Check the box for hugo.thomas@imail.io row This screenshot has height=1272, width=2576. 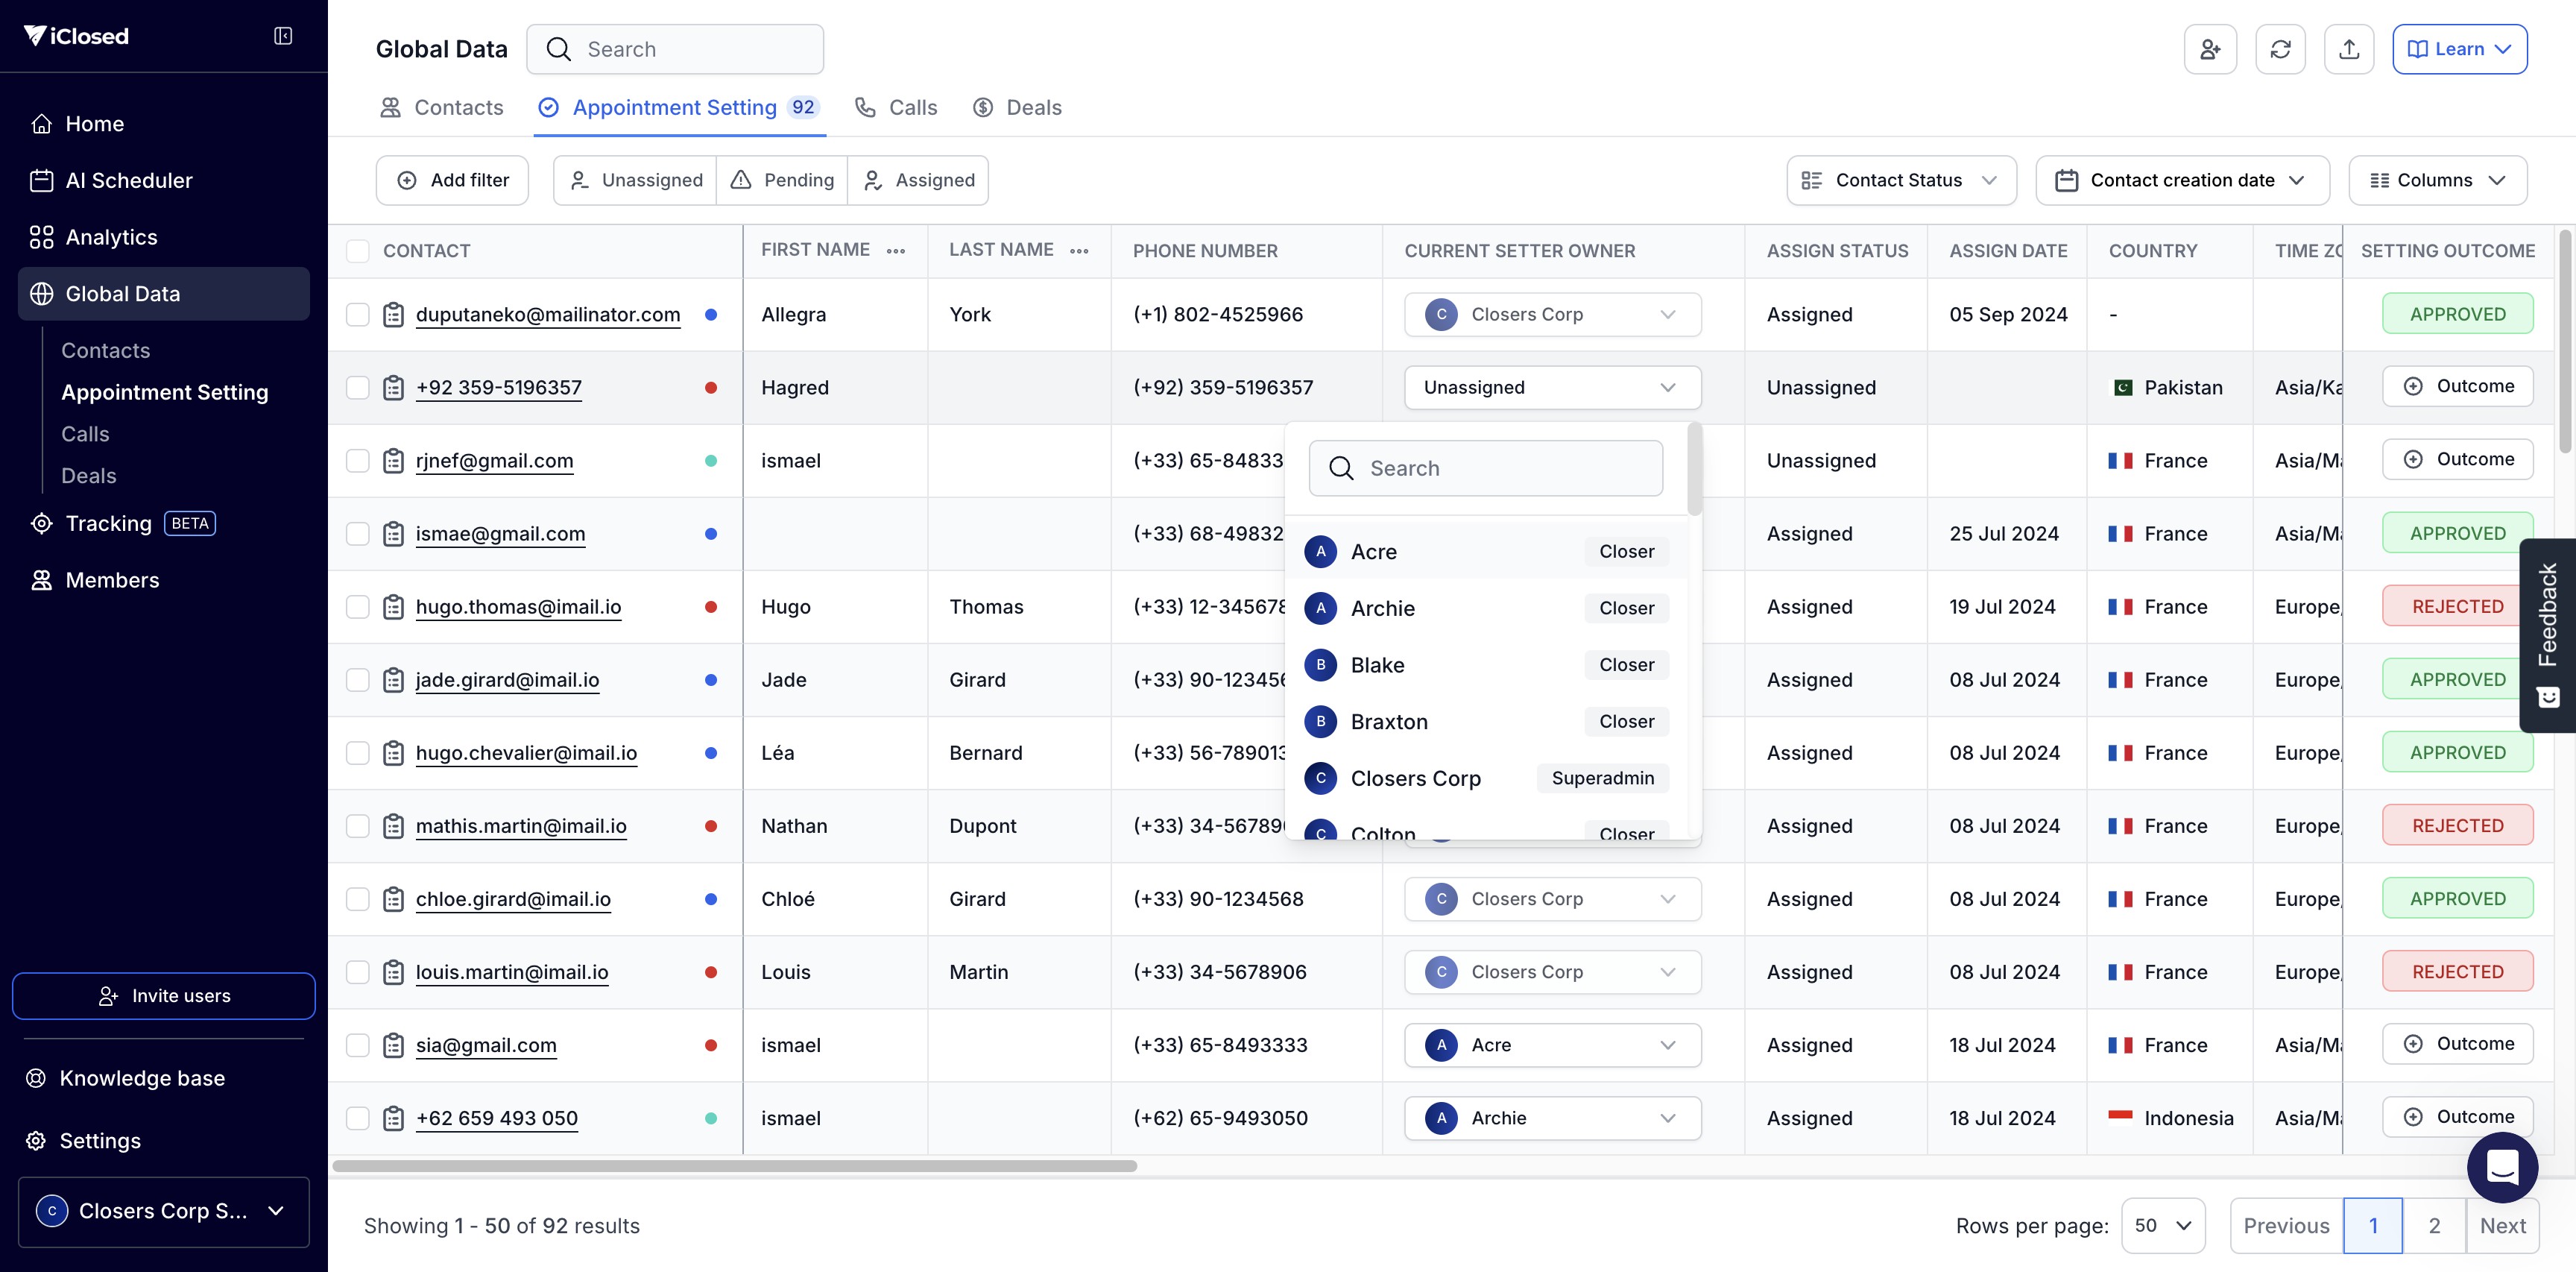pyautogui.click(x=357, y=607)
